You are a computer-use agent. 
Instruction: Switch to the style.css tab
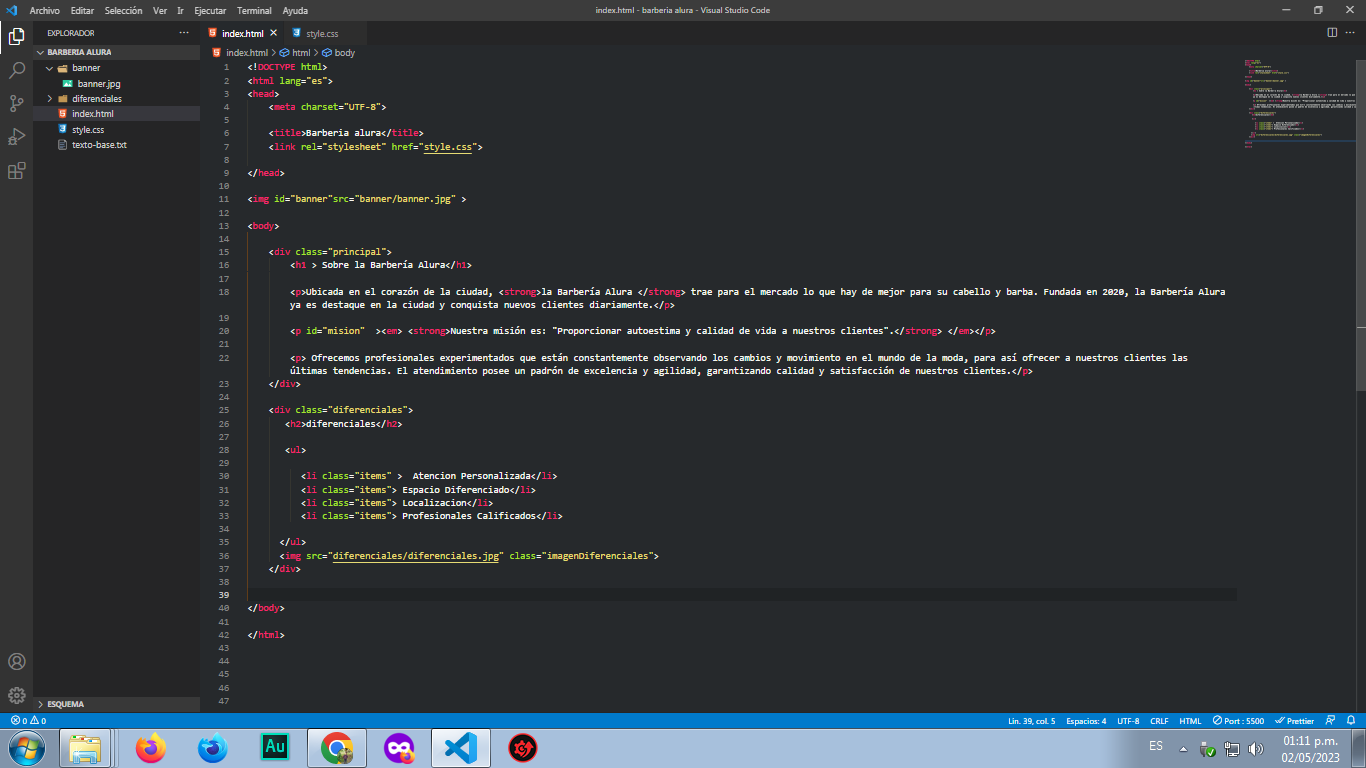click(x=320, y=33)
